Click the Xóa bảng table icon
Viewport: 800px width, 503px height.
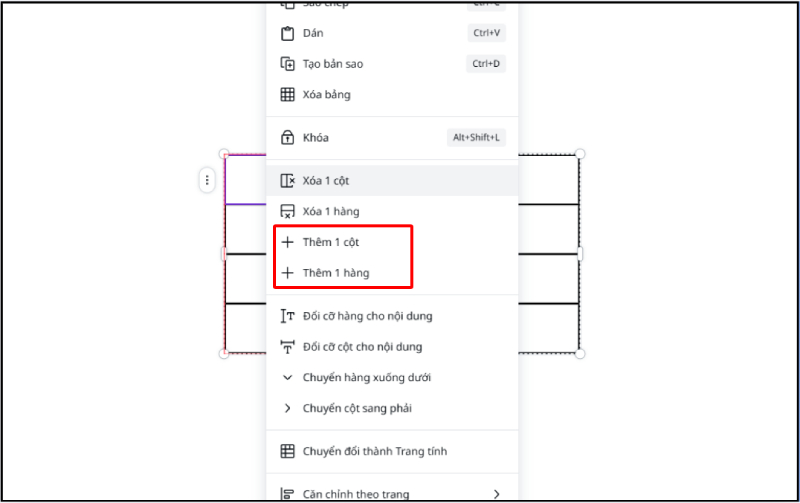tap(287, 95)
